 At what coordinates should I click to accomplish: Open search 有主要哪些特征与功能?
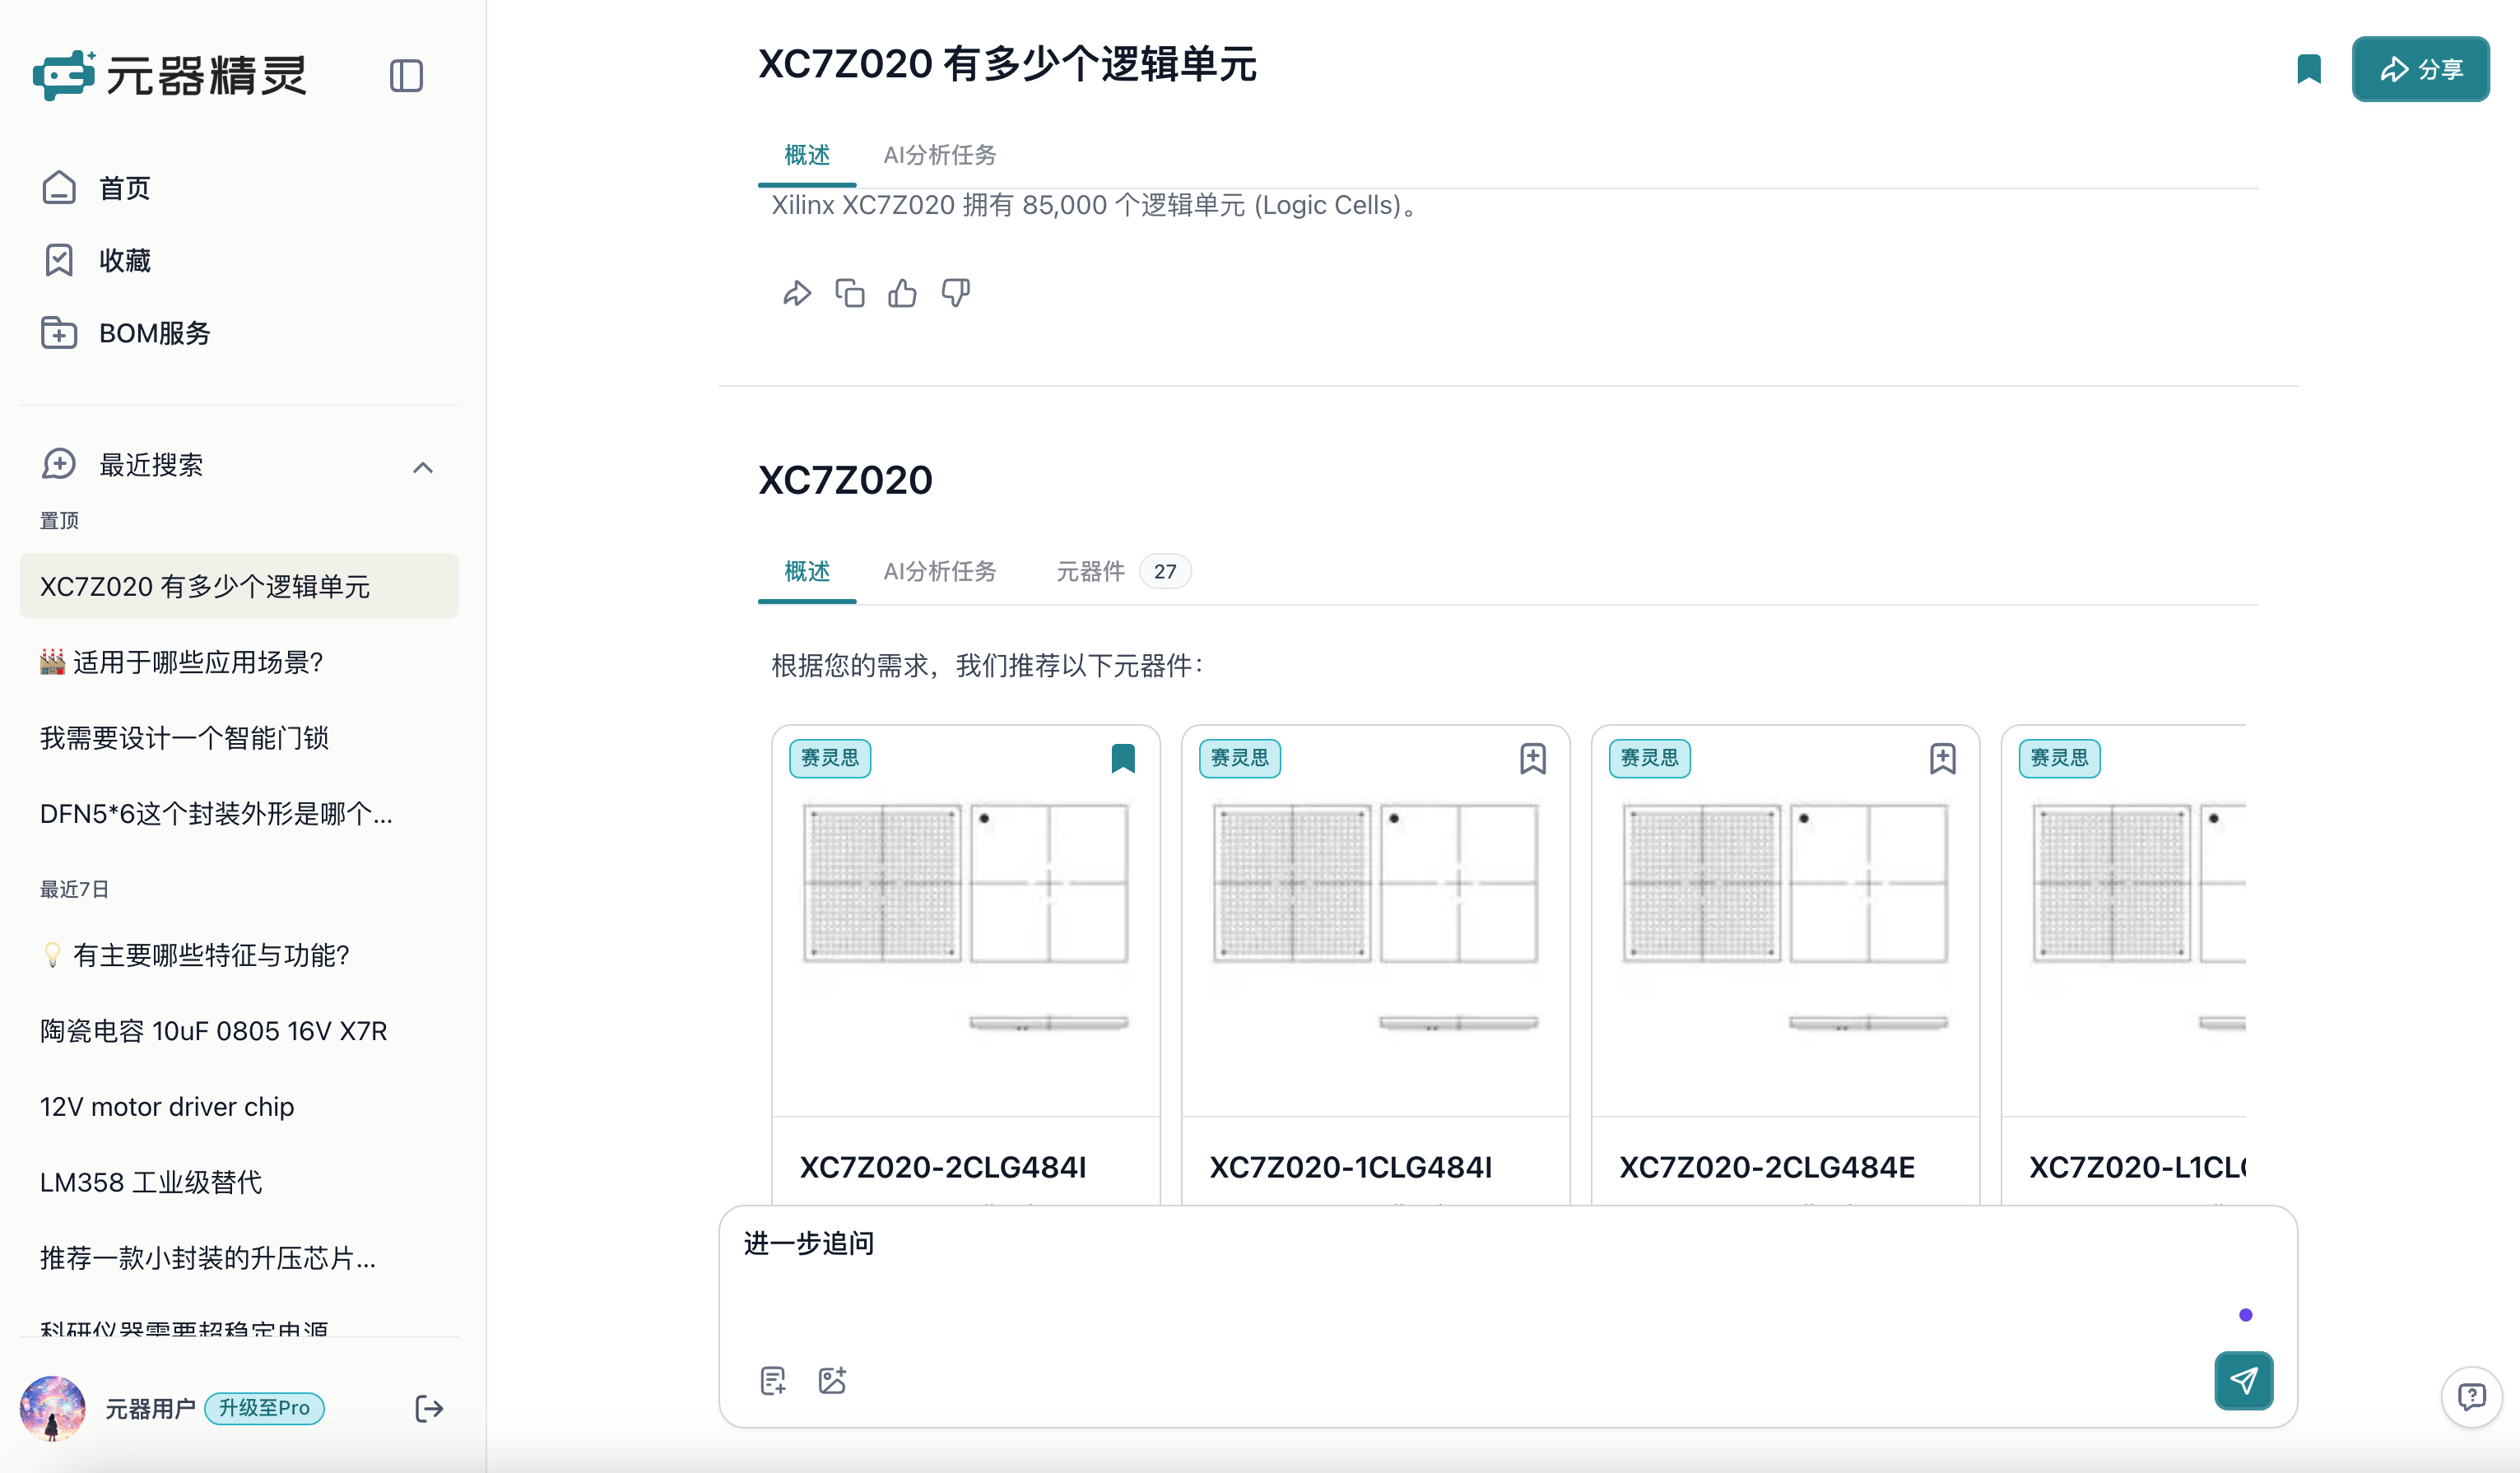239,955
